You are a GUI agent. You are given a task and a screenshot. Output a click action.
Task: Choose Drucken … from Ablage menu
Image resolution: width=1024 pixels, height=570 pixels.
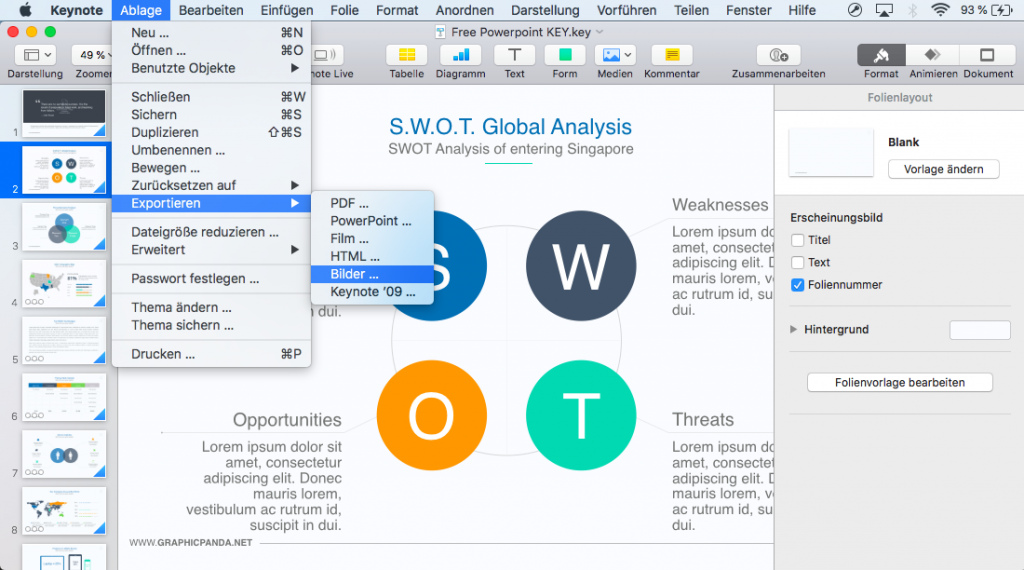tap(212, 354)
